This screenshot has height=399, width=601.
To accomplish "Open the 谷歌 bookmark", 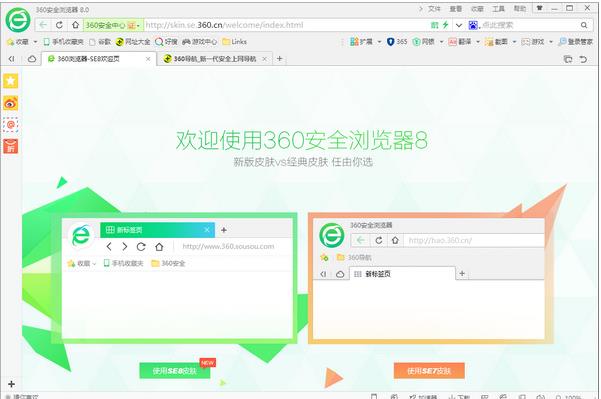I will [x=100, y=42].
